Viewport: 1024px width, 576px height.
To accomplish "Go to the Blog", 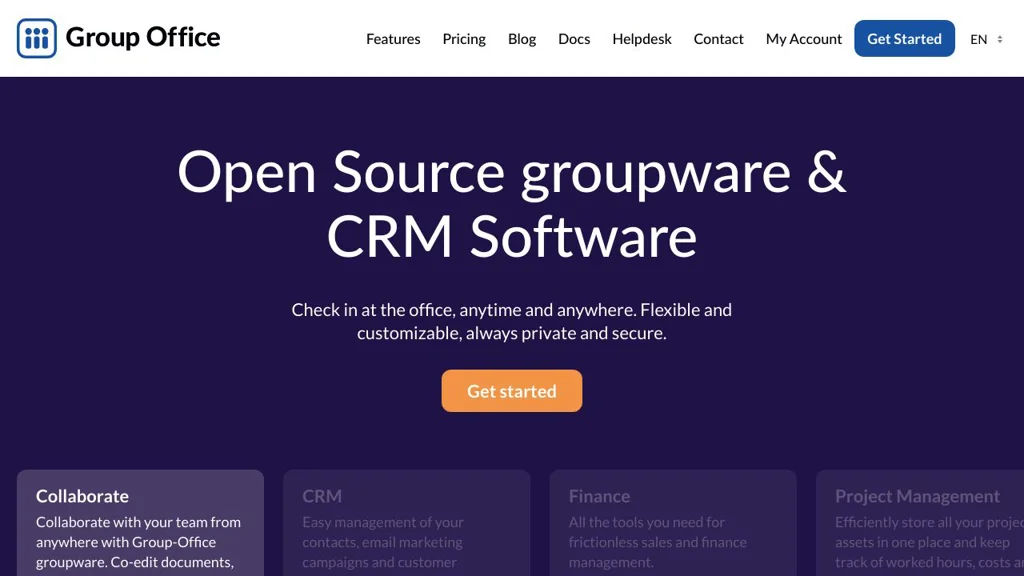I will pyautogui.click(x=522, y=39).
